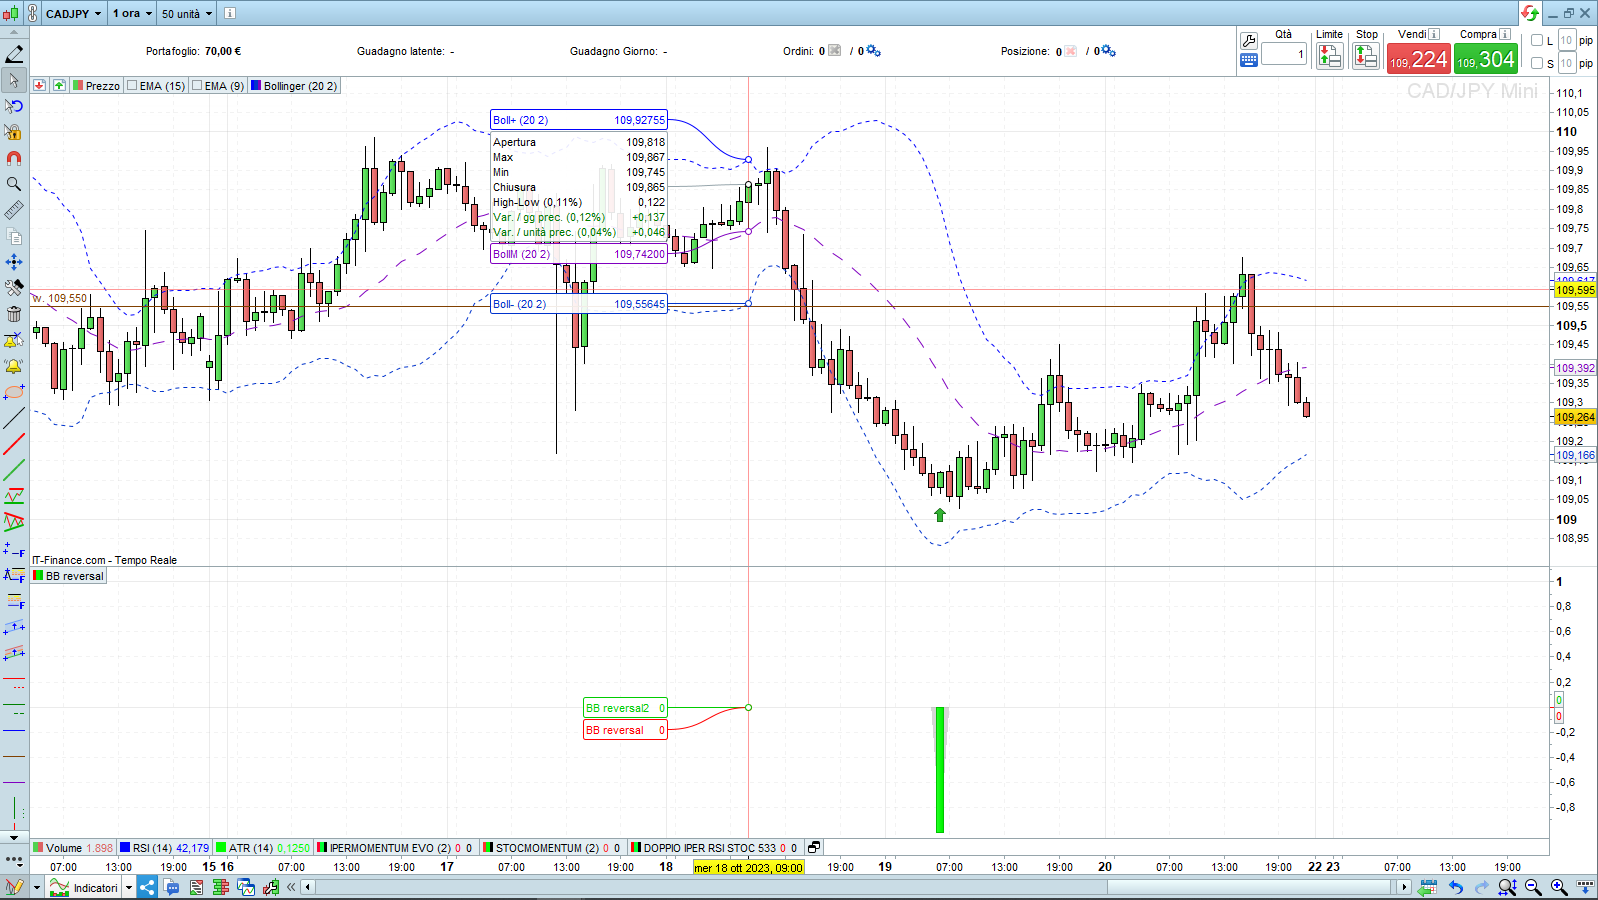Click the green up-arrow icon beside Prezzo
1598x900 pixels.
click(59, 86)
